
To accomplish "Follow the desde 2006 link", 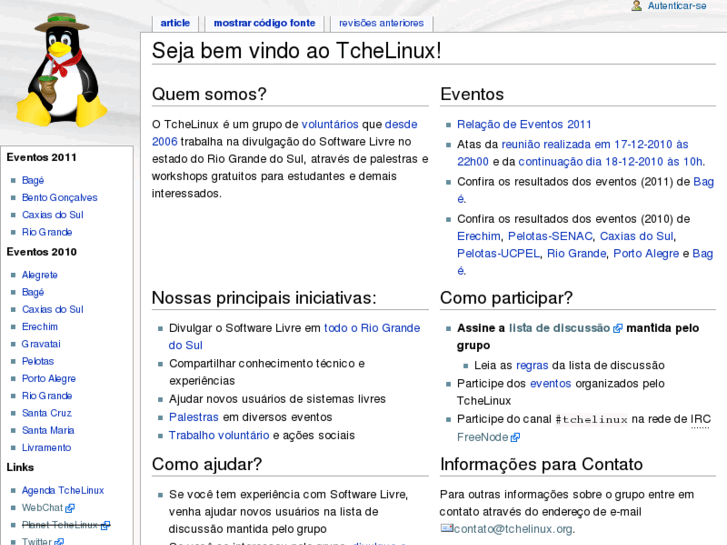I will click(401, 124).
